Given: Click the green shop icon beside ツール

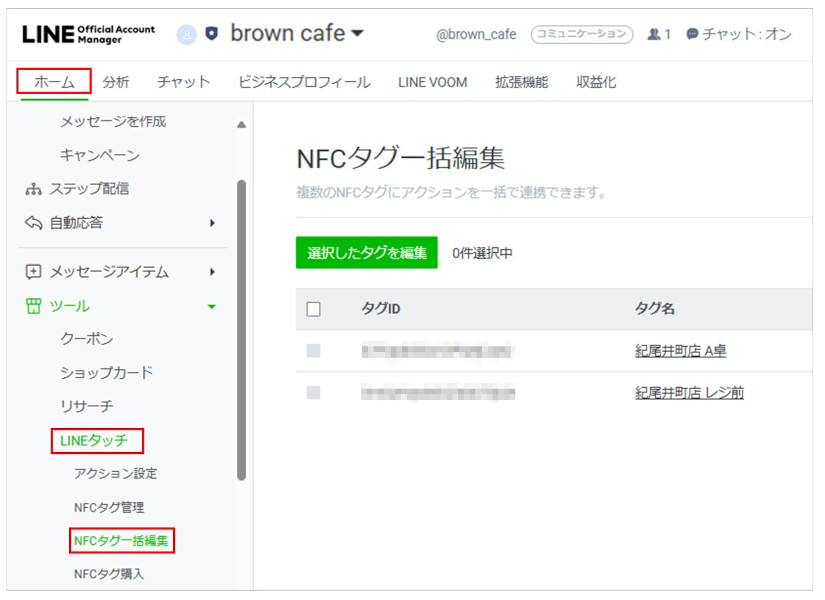Looking at the screenshot, I should (x=34, y=306).
